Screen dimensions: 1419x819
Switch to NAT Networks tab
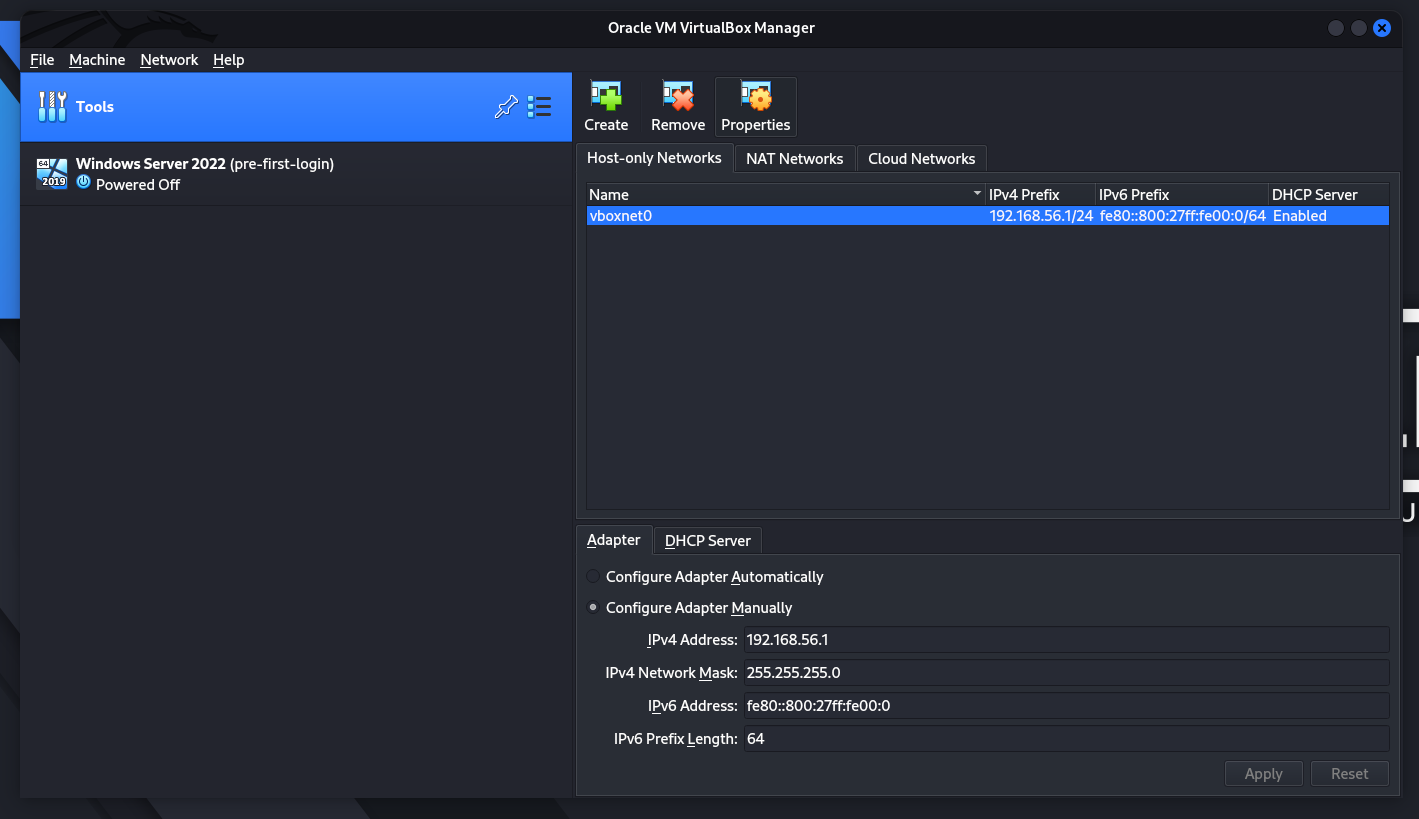(x=795, y=159)
